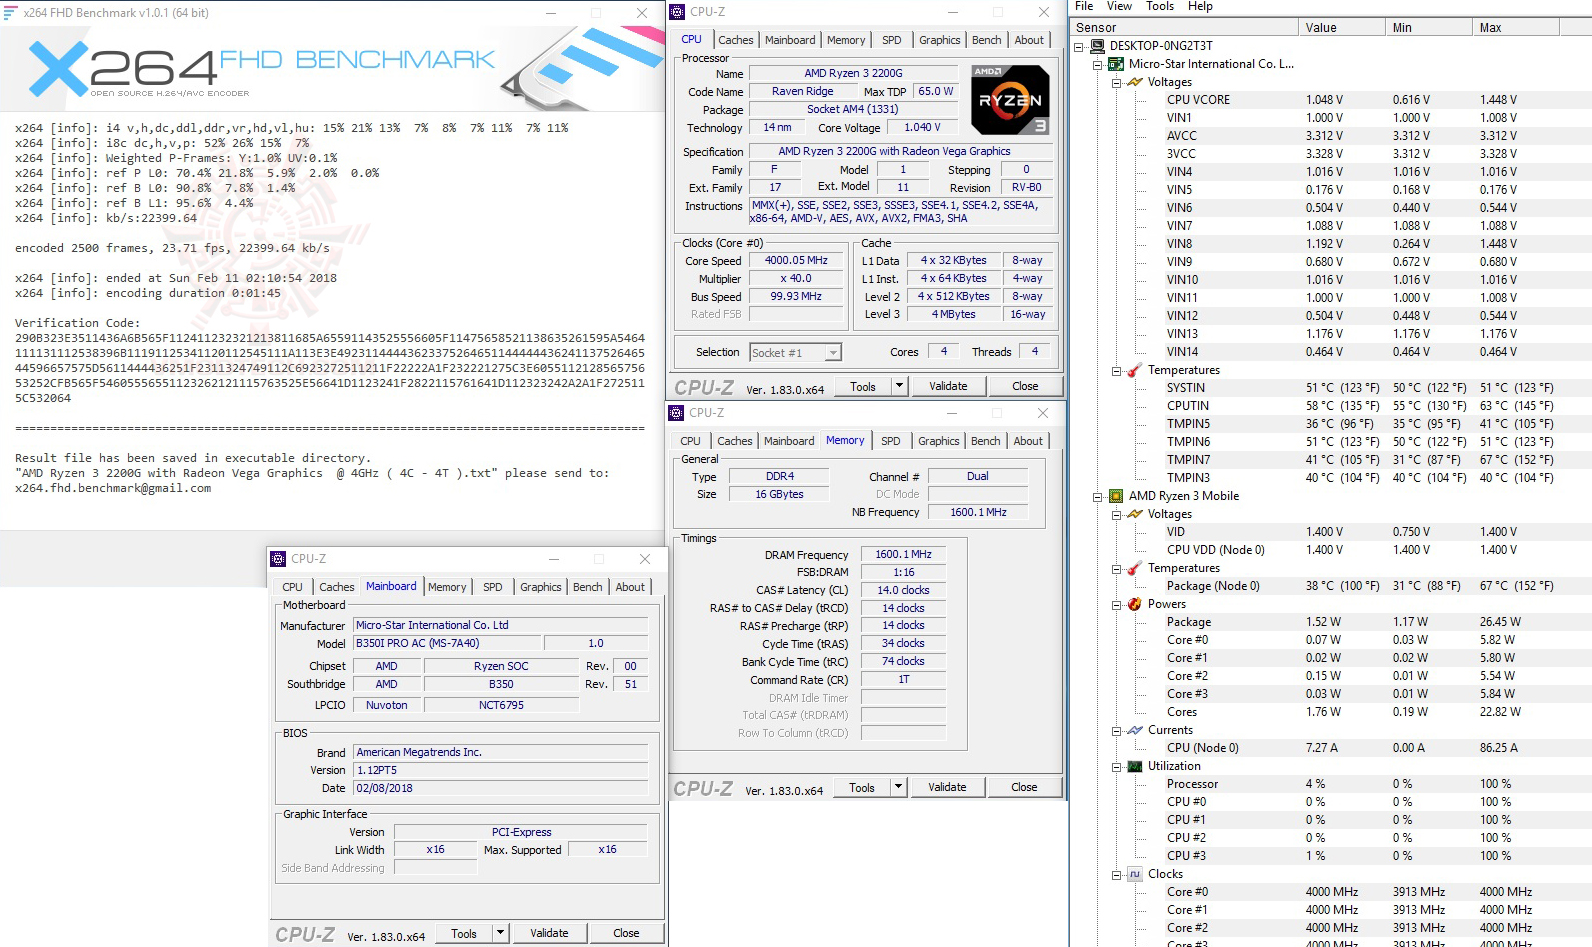Click the motherboard icon beside Micro-Star International

point(1116,64)
